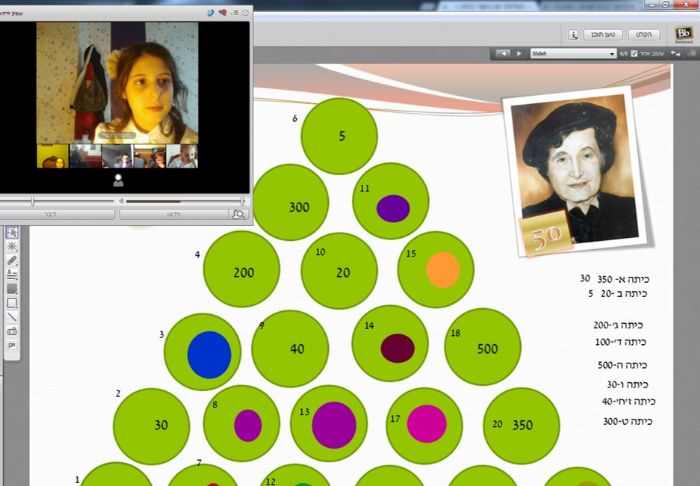Click the red heart icon in video panel

coord(222,13)
